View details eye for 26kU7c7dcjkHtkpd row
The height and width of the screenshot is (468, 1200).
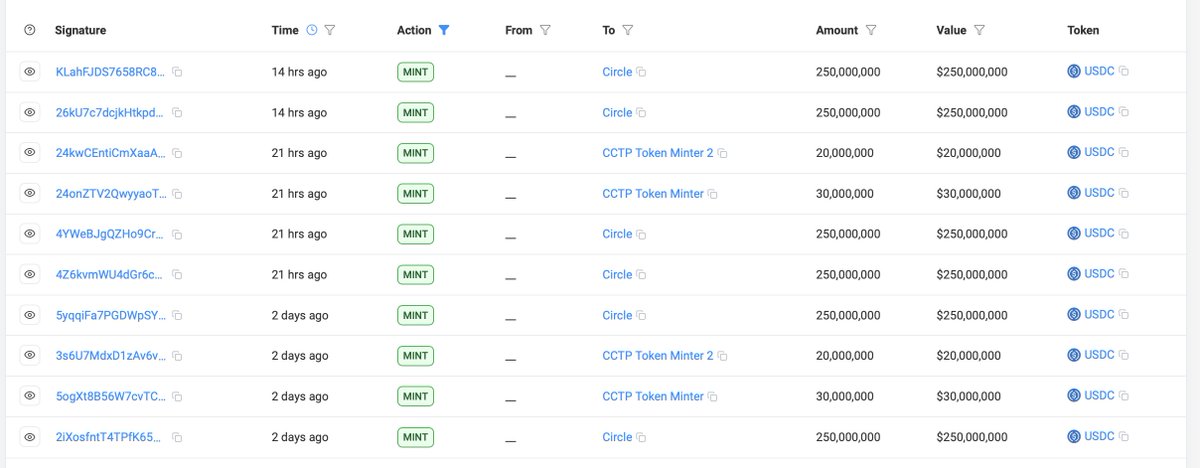point(30,112)
